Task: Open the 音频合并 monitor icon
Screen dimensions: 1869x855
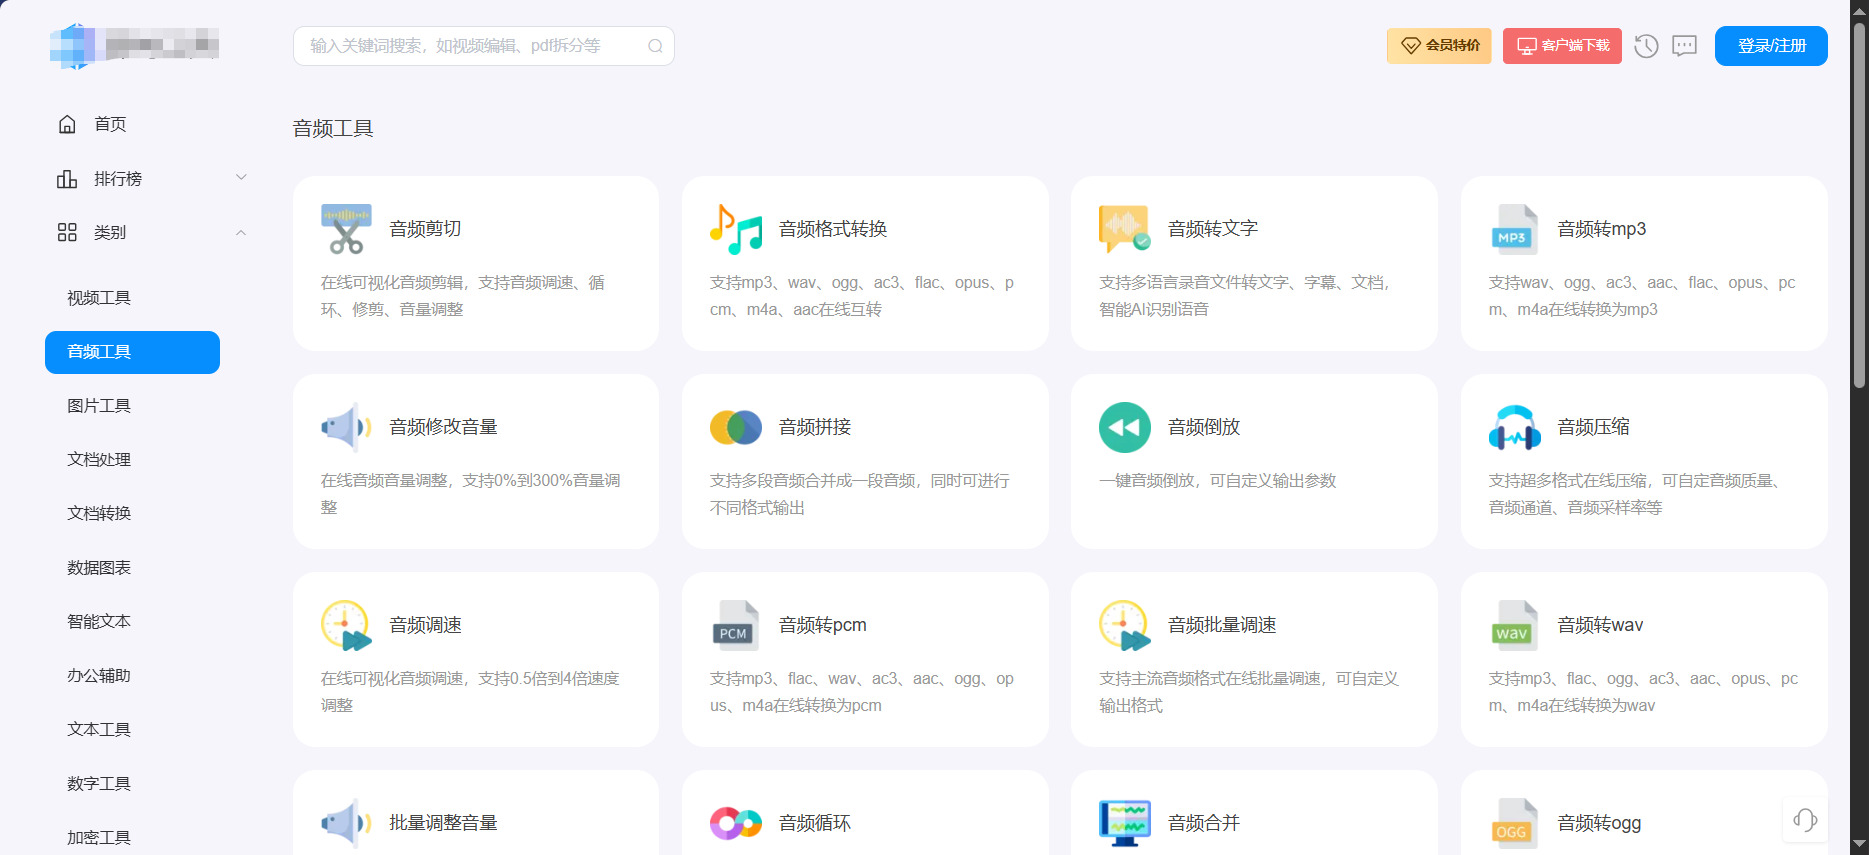Action: coord(1125,823)
